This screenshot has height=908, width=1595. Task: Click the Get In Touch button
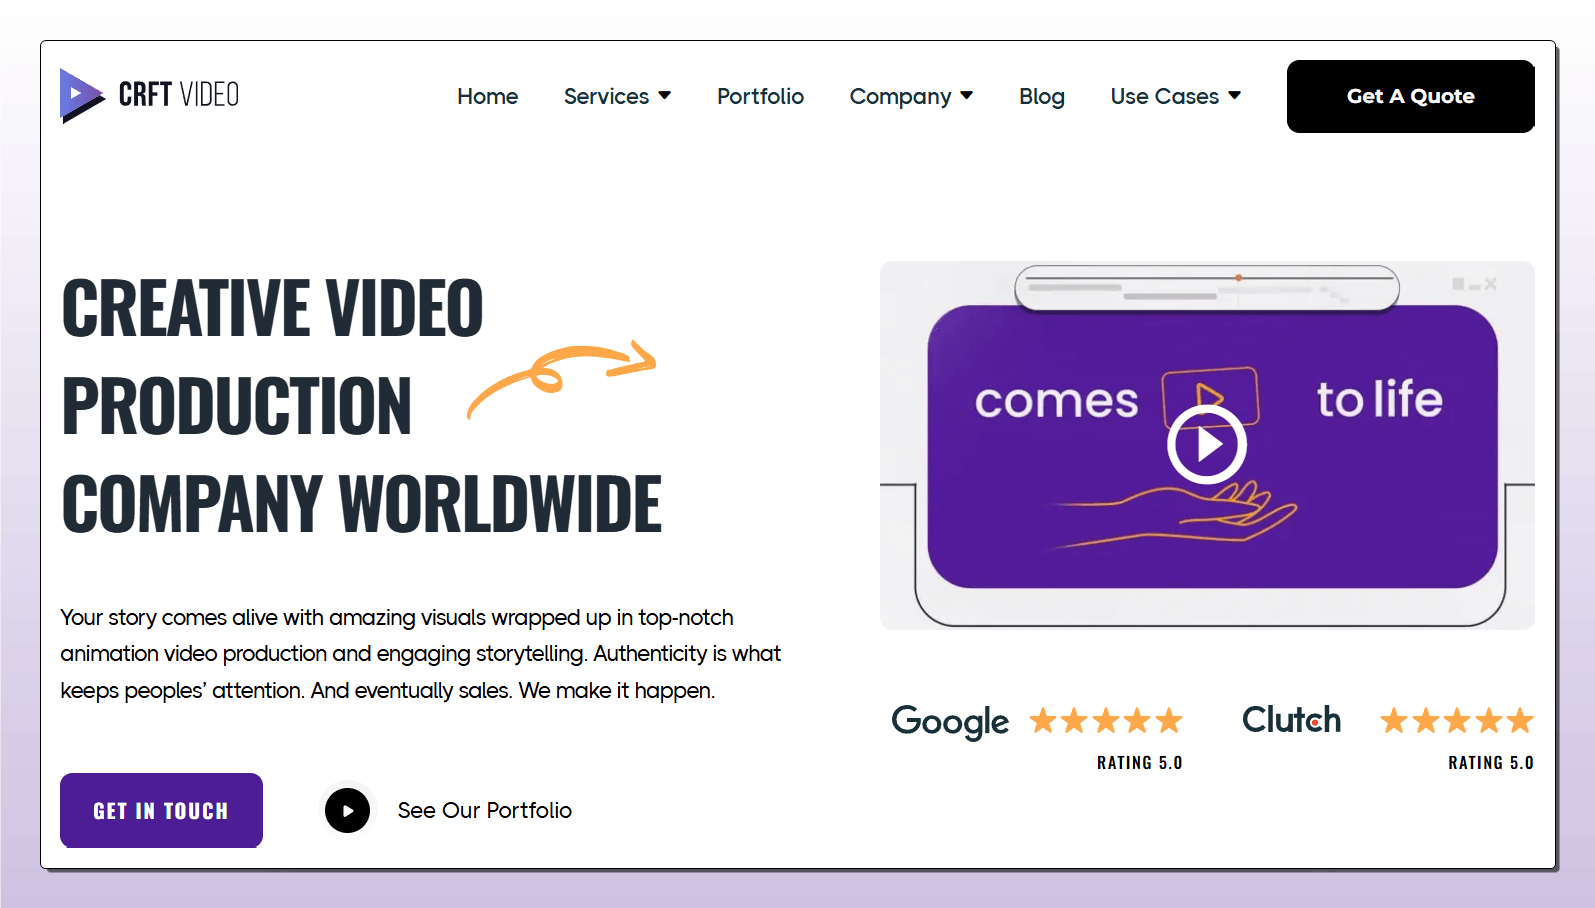(x=161, y=810)
